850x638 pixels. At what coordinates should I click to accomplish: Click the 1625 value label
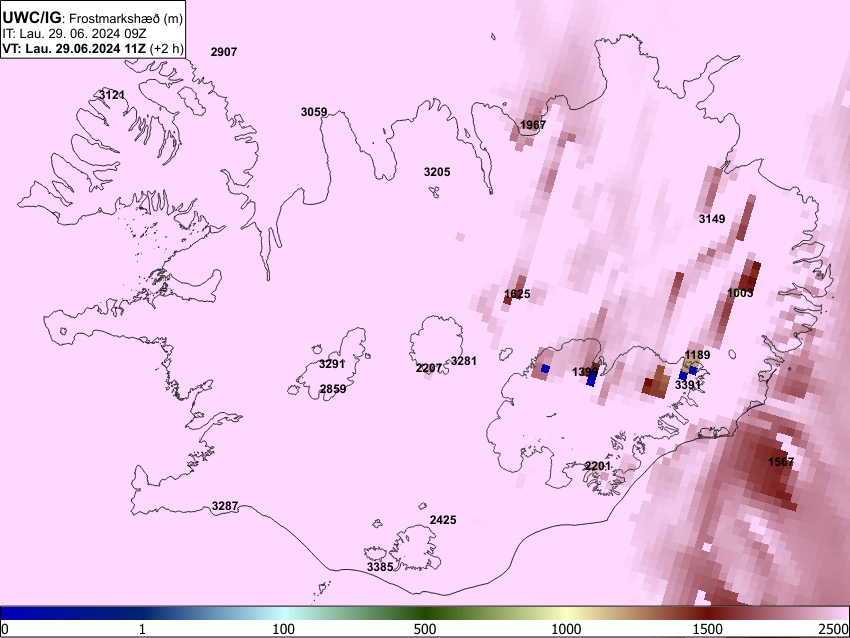[517, 294]
